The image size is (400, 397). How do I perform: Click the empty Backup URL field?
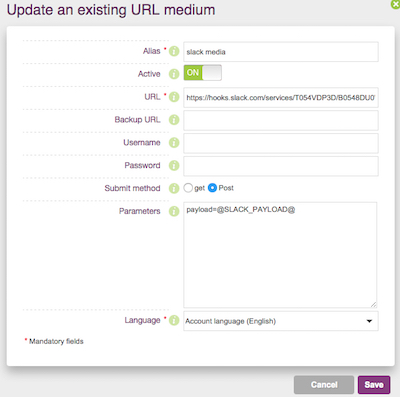click(281, 120)
